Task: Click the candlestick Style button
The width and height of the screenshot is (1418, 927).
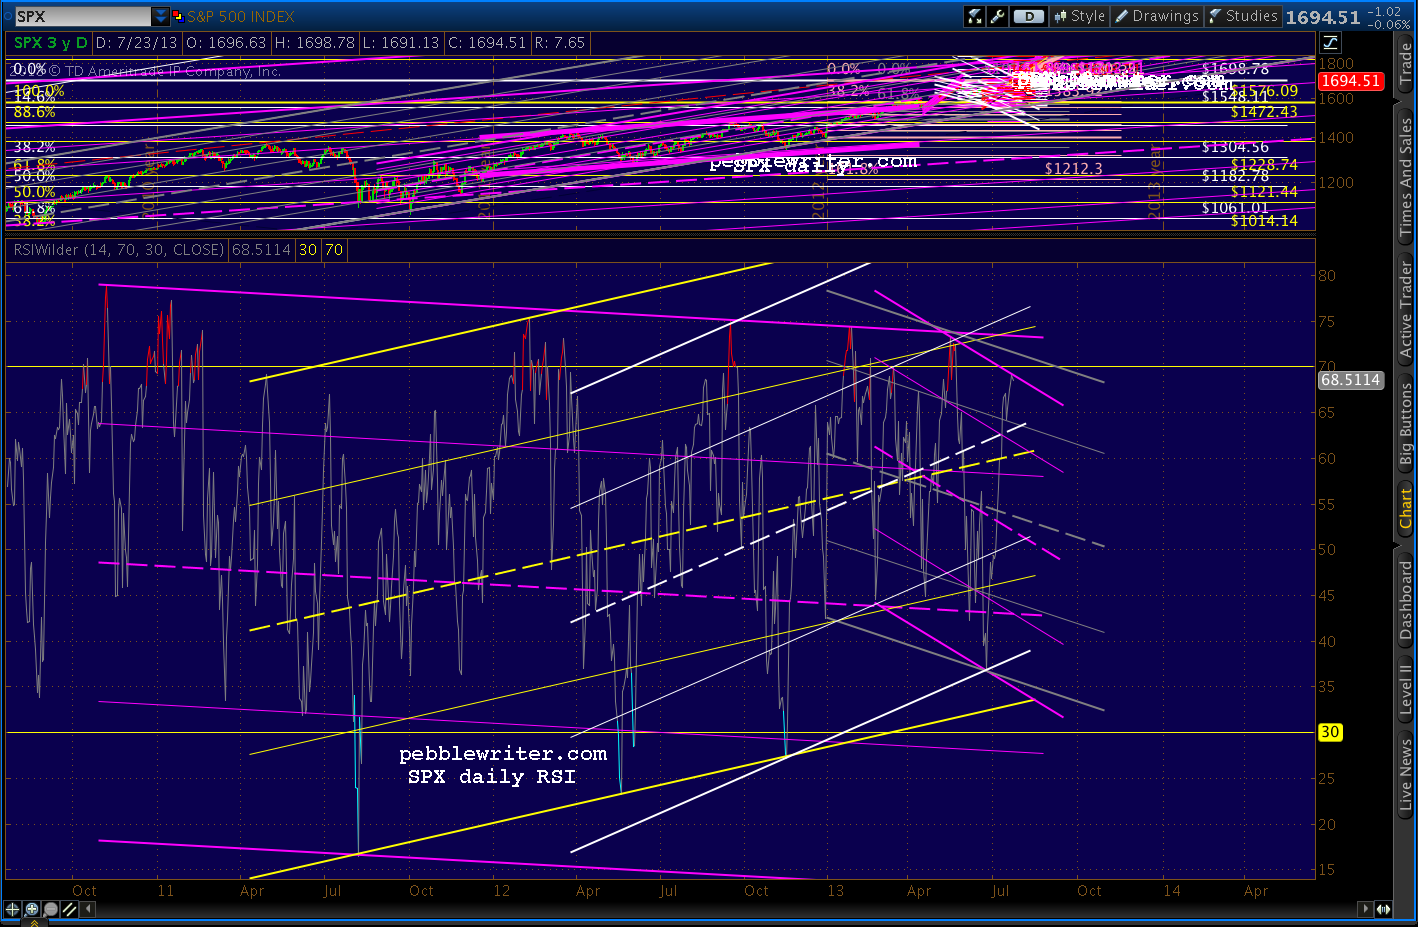Action: tap(1079, 16)
